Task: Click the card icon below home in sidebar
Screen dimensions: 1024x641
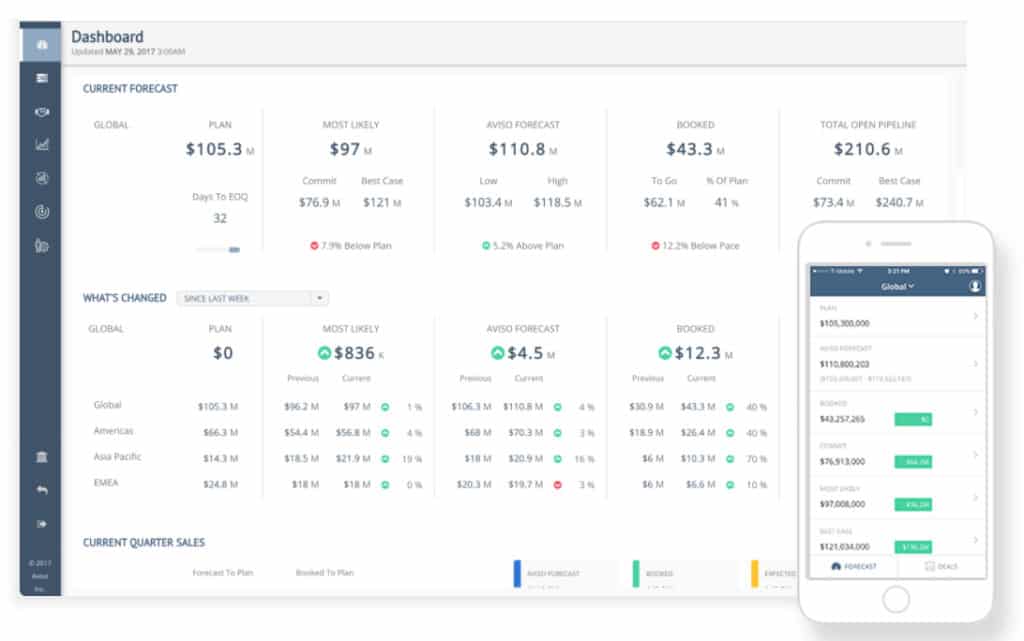Action: (41, 78)
